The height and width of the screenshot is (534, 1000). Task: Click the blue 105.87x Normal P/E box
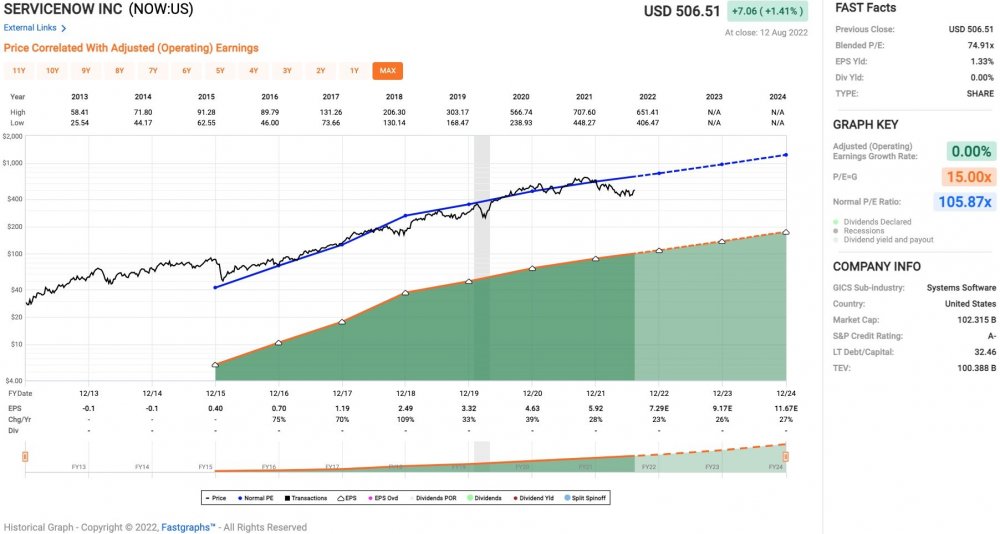point(966,202)
